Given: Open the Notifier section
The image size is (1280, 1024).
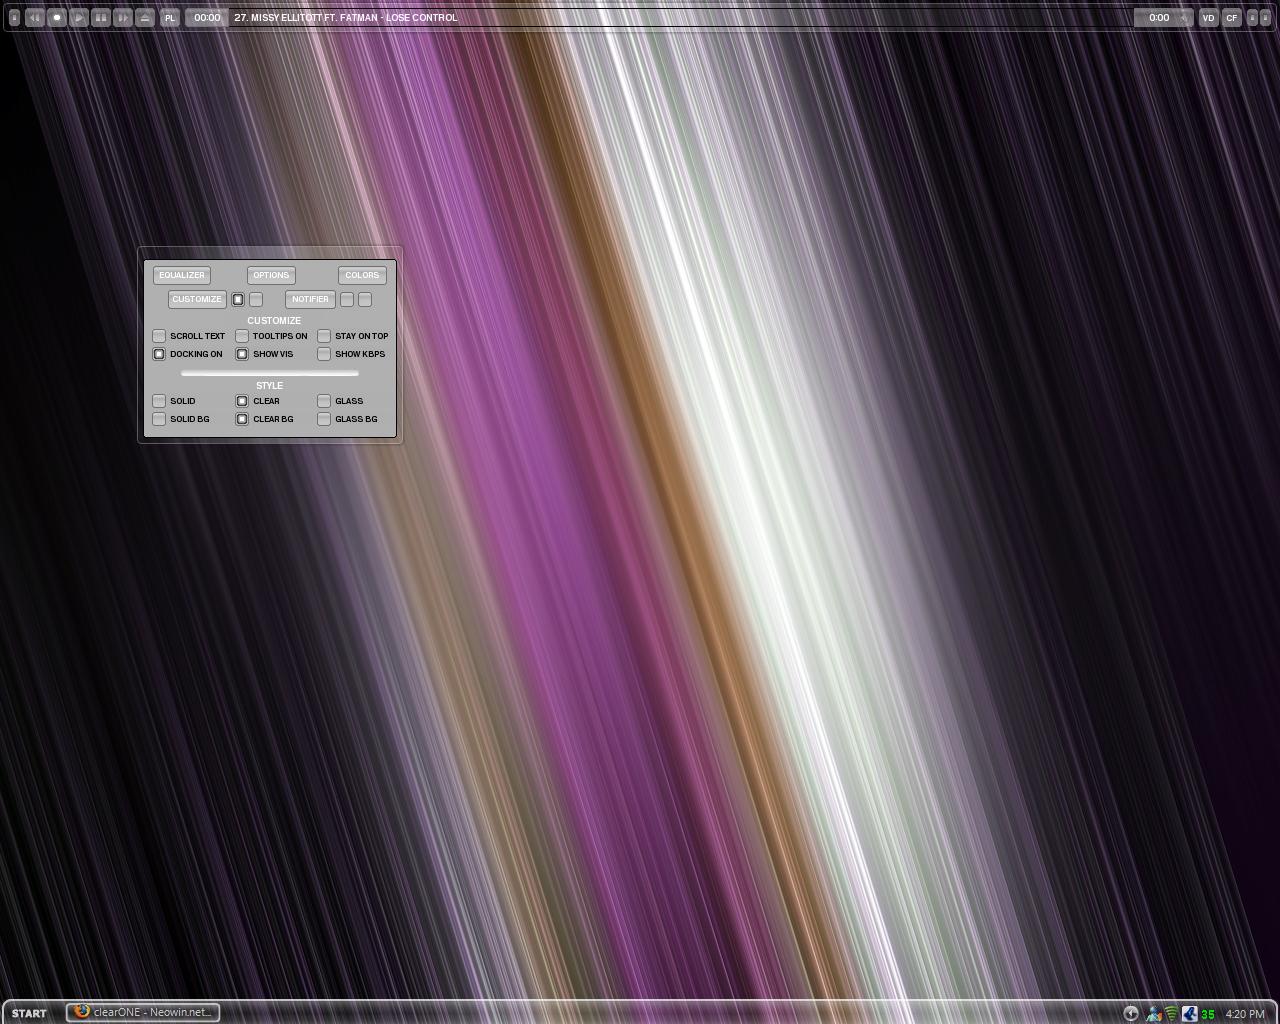Looking at the screenshot, I should tap(310, 299).
